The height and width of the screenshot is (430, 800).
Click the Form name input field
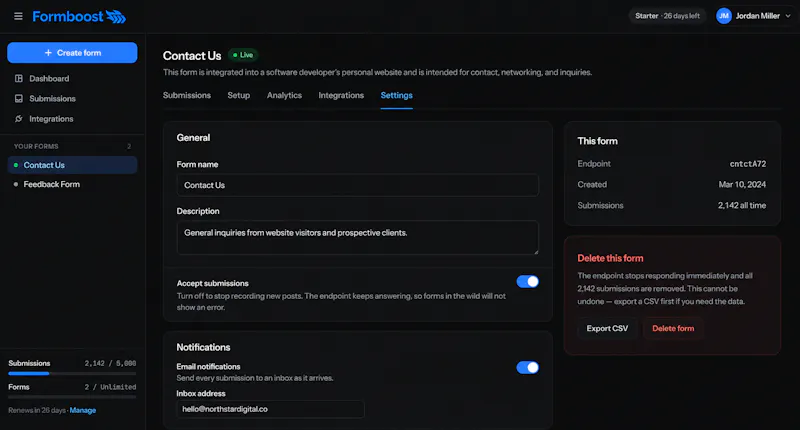pyautogui.click(x=357, y=185)
